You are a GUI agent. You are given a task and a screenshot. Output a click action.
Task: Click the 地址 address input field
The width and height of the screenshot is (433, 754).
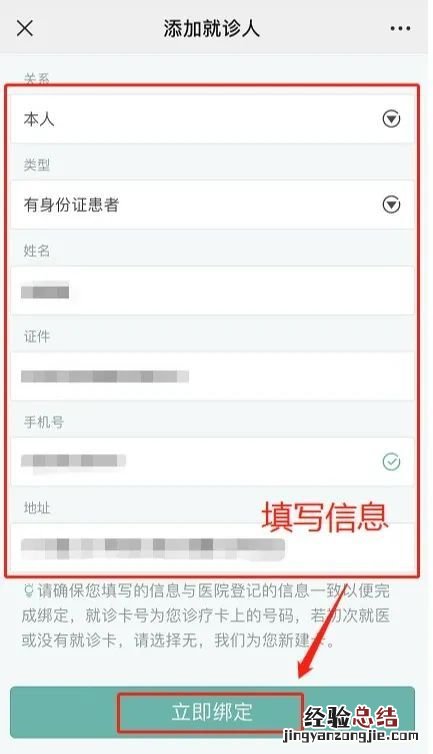(x=212, y=548)
